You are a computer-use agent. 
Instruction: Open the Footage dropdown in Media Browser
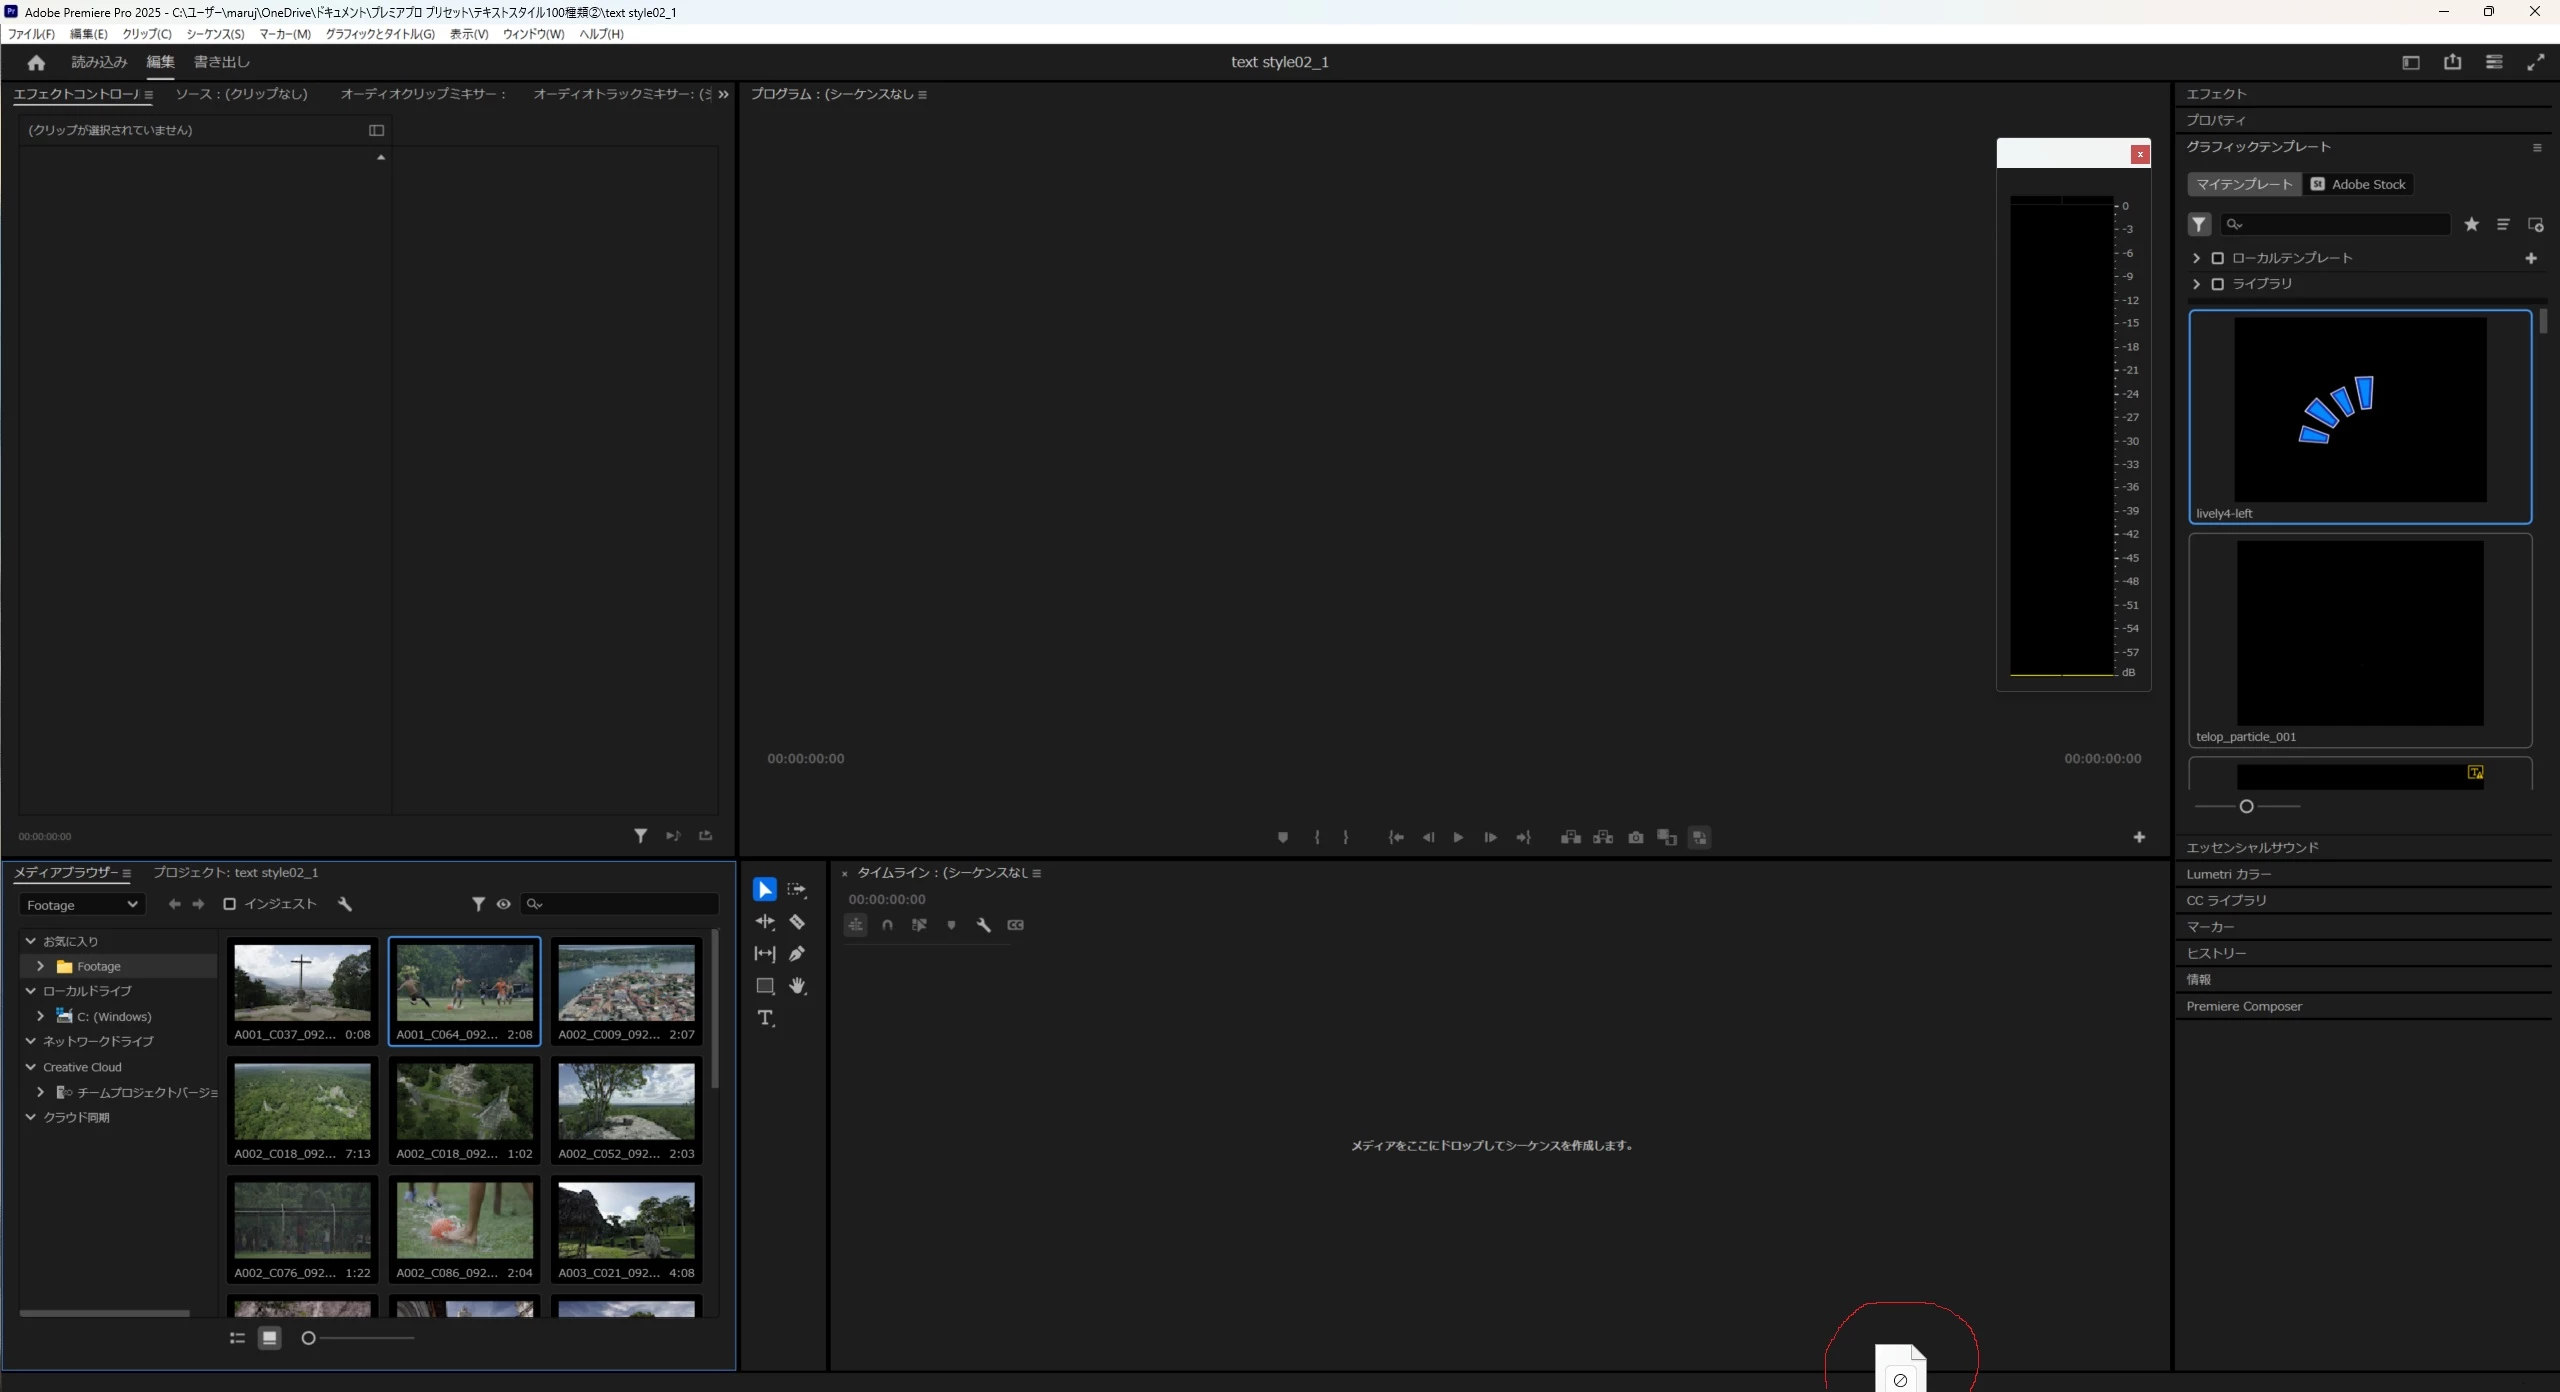(82, 905)
